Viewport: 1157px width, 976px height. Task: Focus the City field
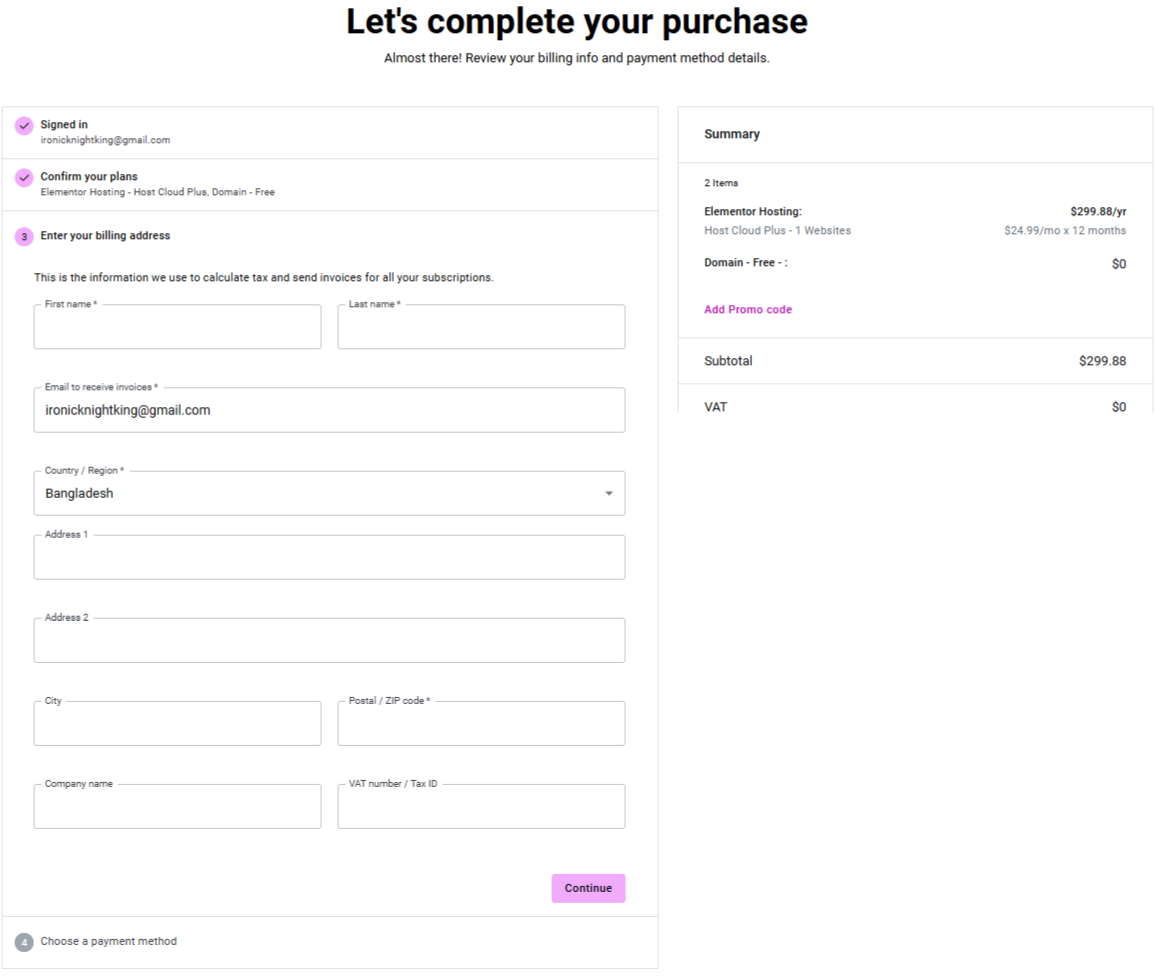(x=177, y=724)
